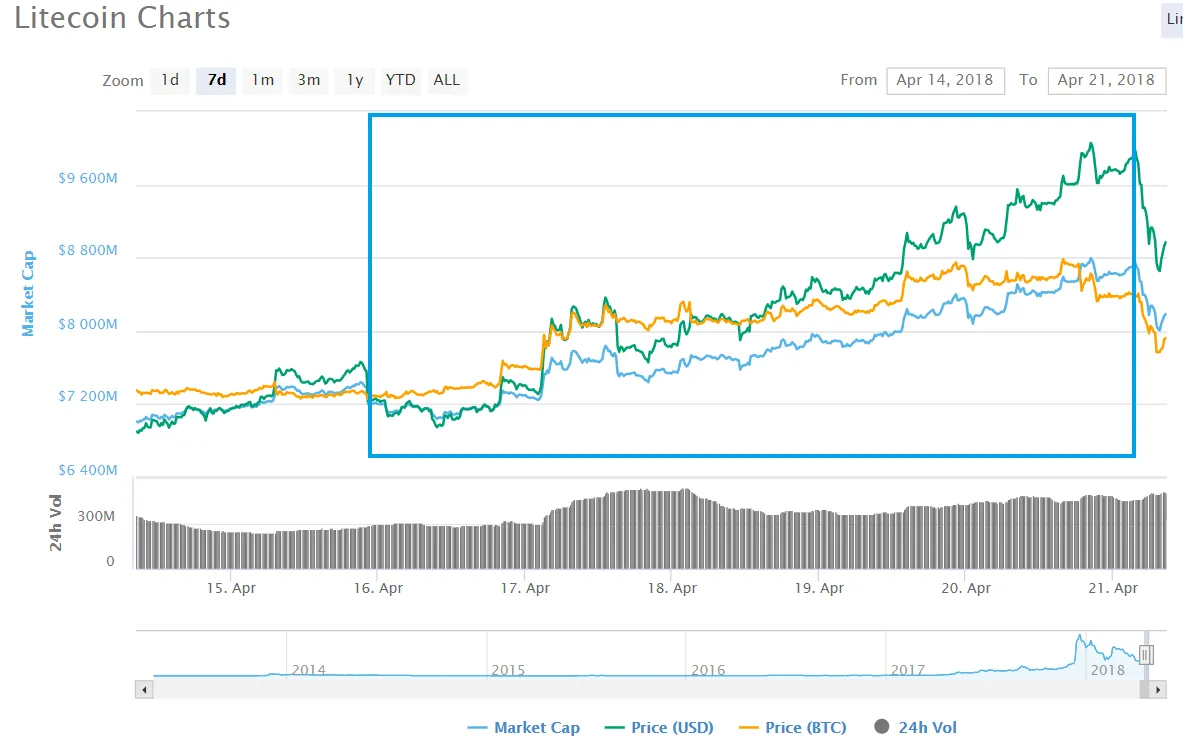The width and height of the screenshot is (1183, 751).
Task: Click 2014 in the navigator timeline
Action: (x=309, y=670)
